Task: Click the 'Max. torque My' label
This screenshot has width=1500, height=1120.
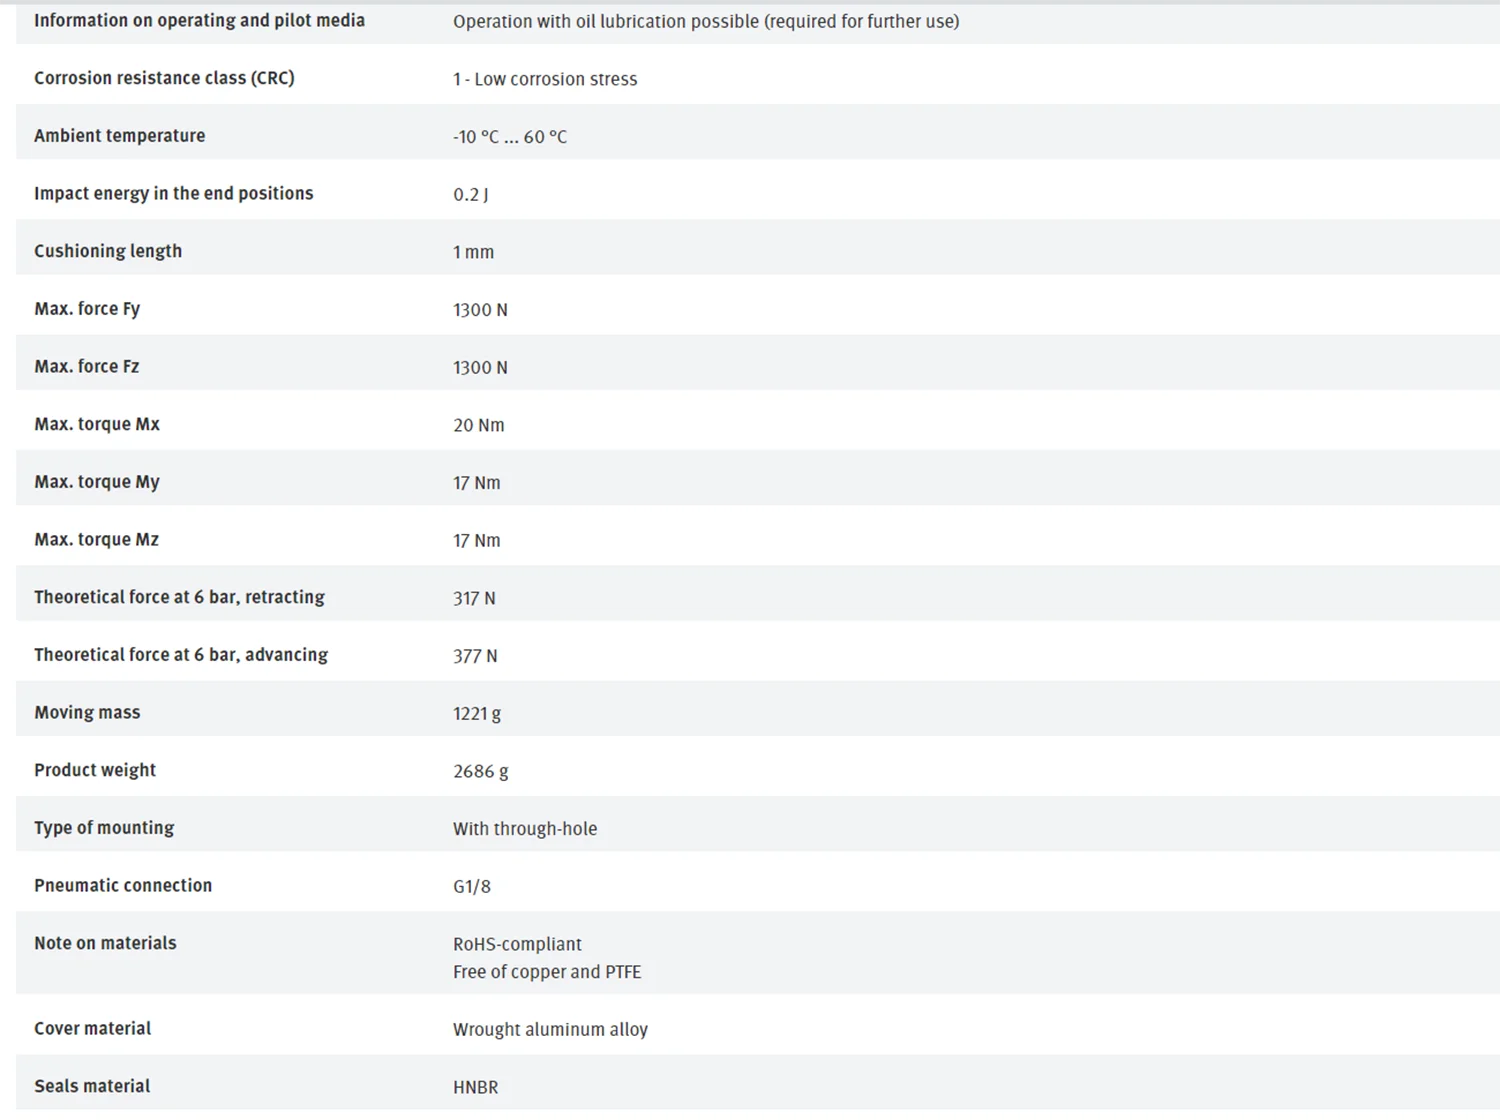Action: pos(97,482)
